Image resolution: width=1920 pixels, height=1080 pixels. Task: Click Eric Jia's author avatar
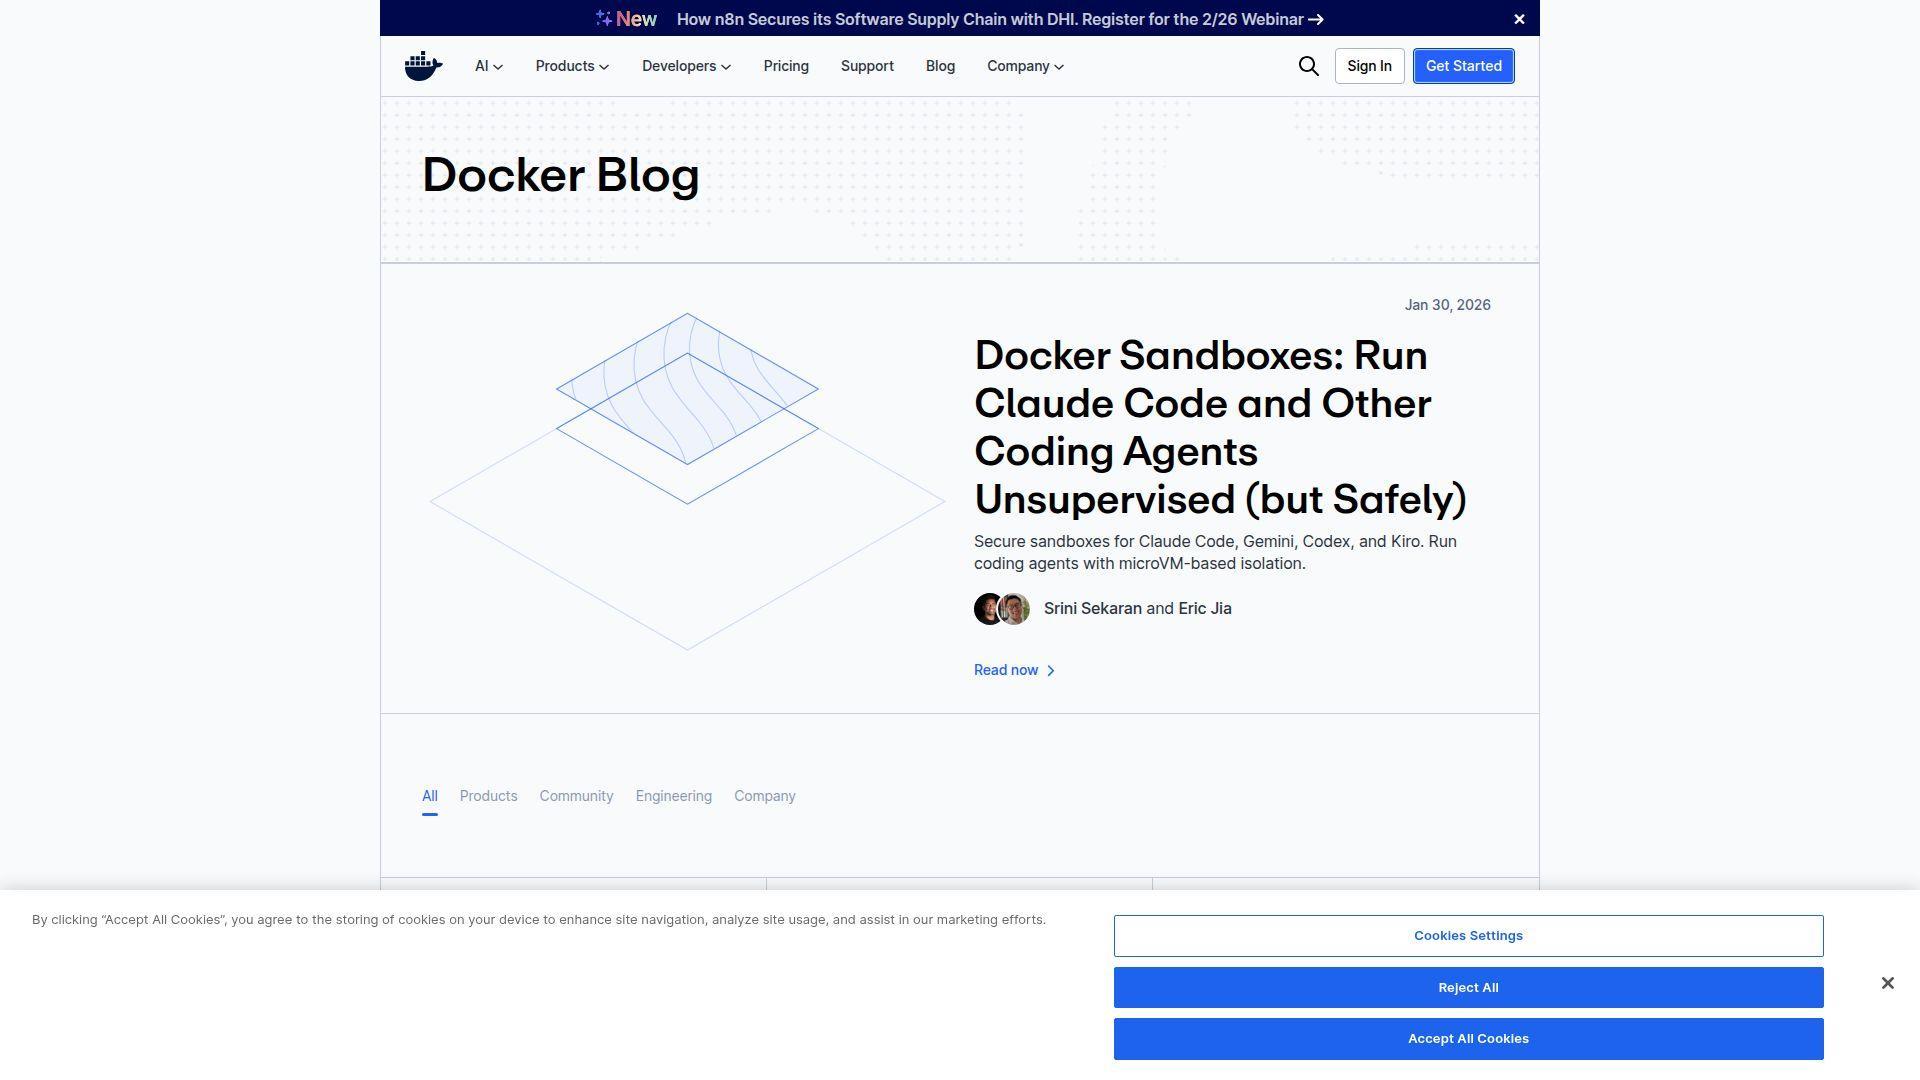click(1014, 608)
